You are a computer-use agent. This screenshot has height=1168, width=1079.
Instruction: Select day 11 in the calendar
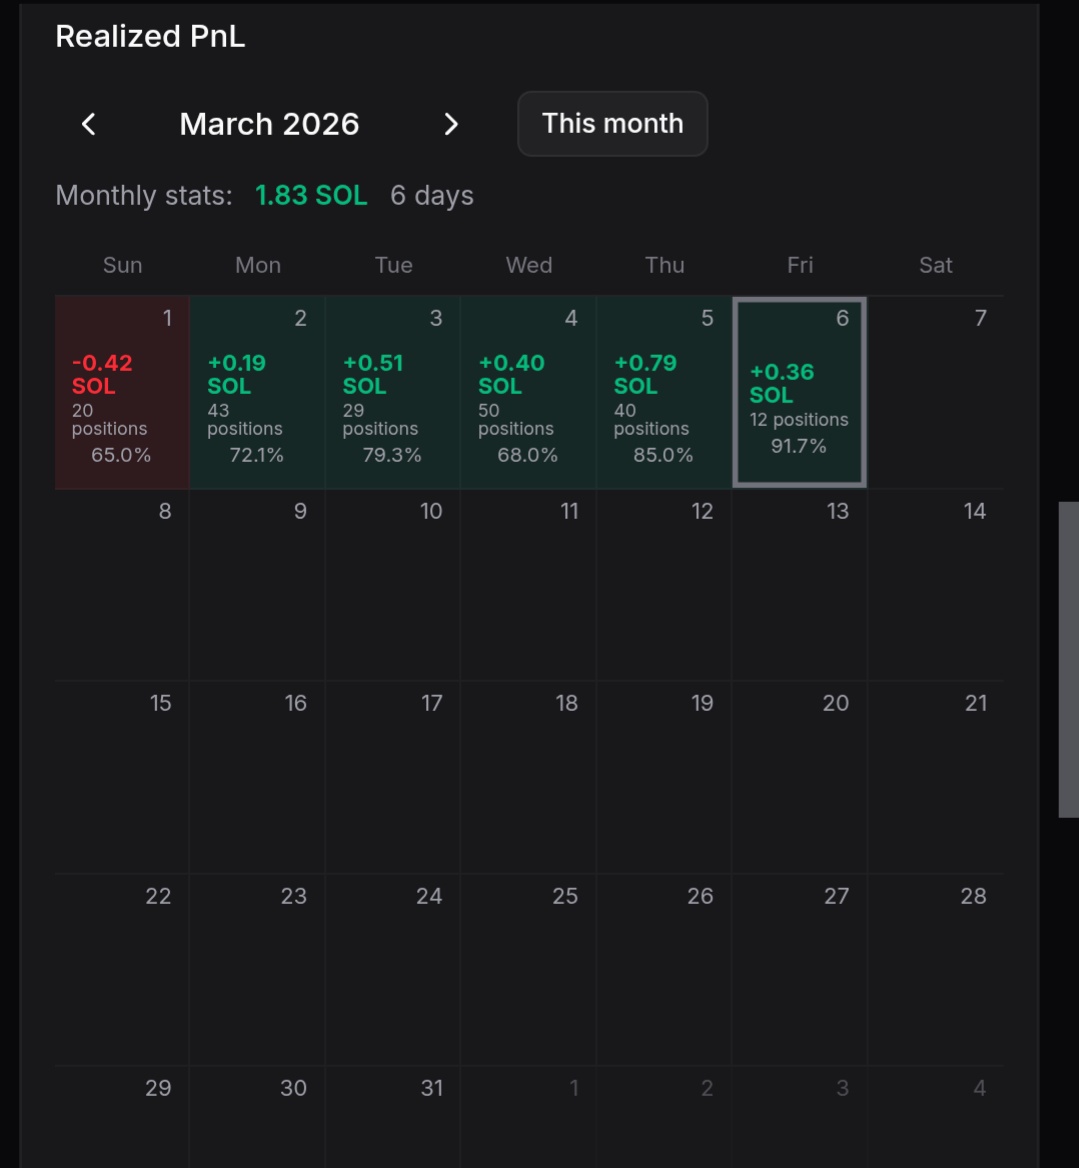point(529,585)
